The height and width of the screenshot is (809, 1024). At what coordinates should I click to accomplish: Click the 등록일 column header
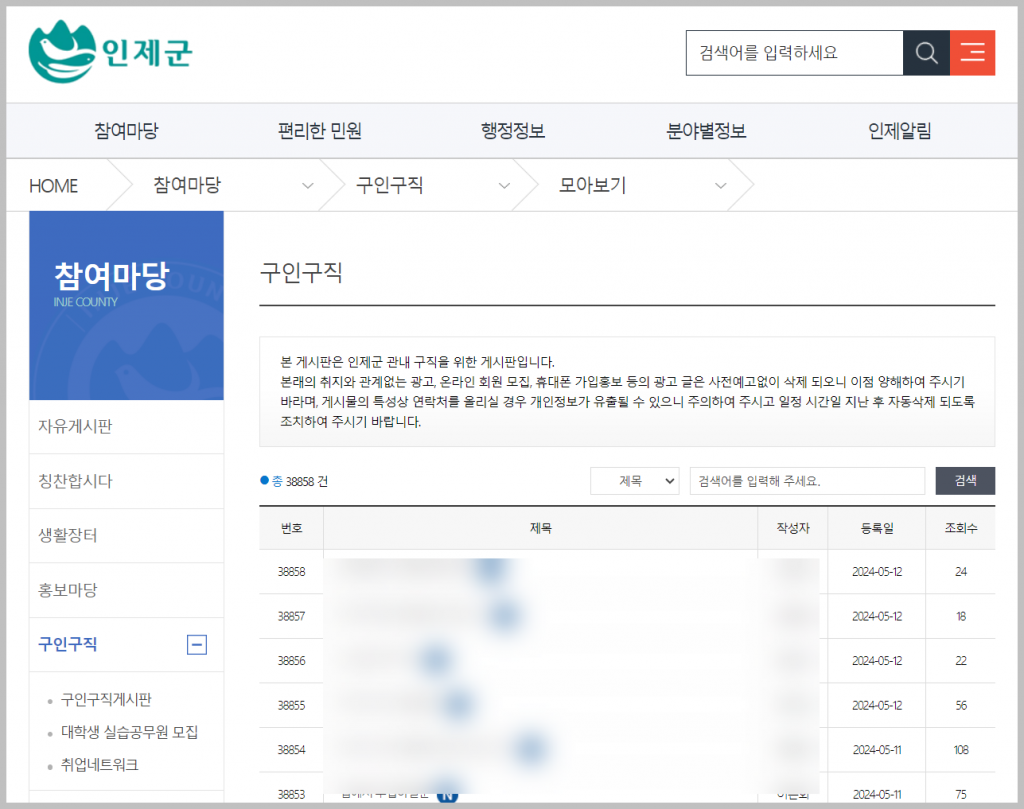click(x=877, y=528)
